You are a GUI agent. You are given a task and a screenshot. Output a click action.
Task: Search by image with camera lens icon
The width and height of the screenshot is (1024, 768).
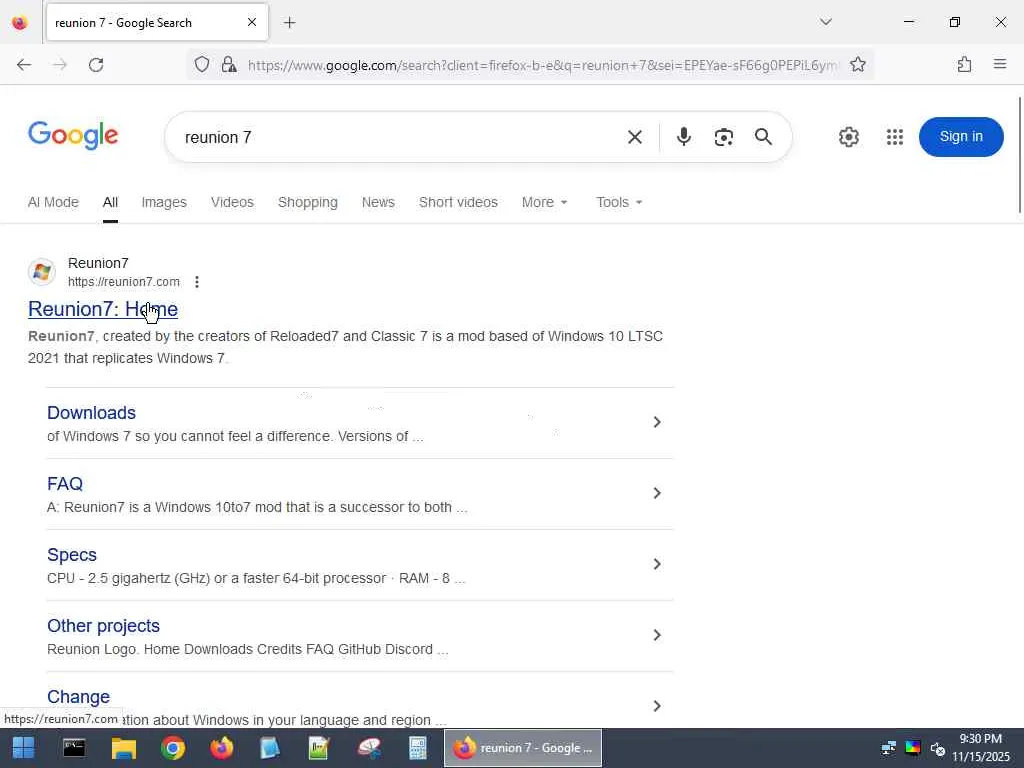click(x=724, y=137)
